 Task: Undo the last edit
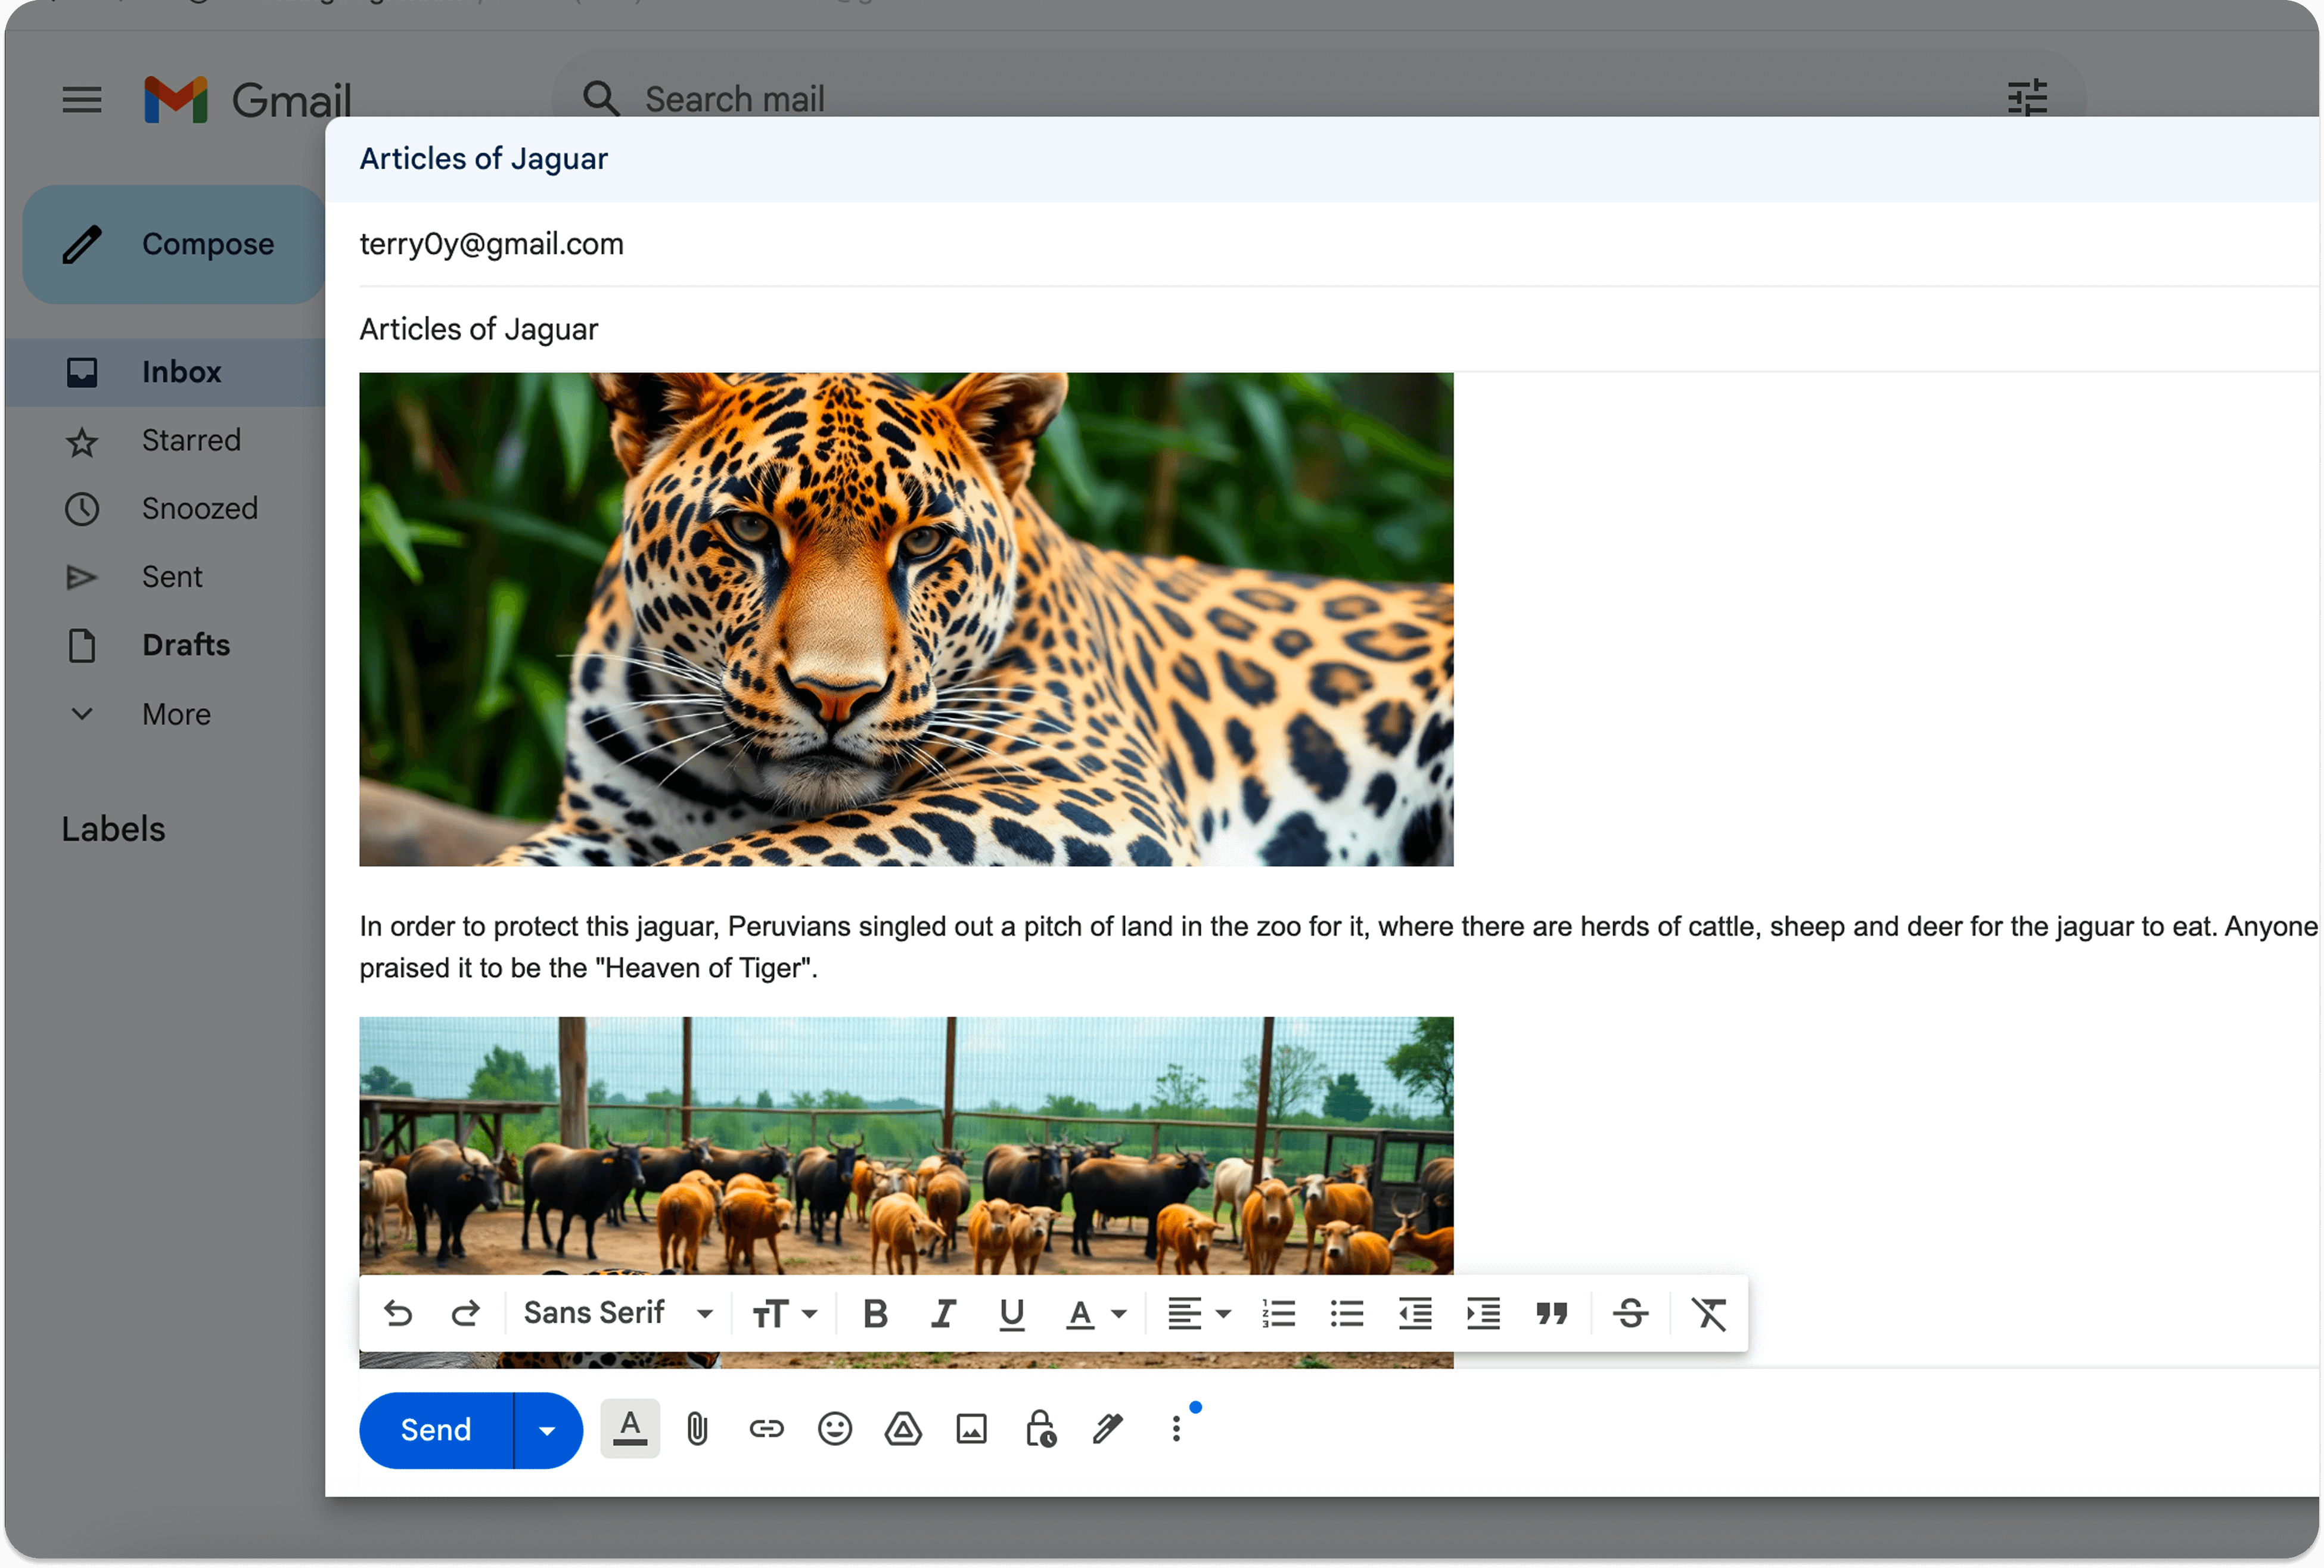[x=399, y=1313]
